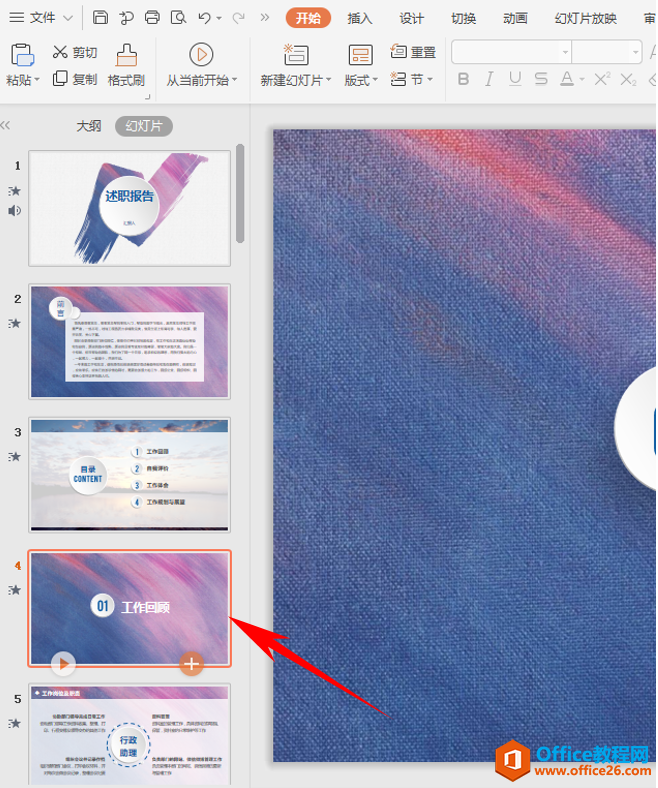Toggle Superscript formatting
658x788 pixels.
pyautogui.click(x=602, y=79)
